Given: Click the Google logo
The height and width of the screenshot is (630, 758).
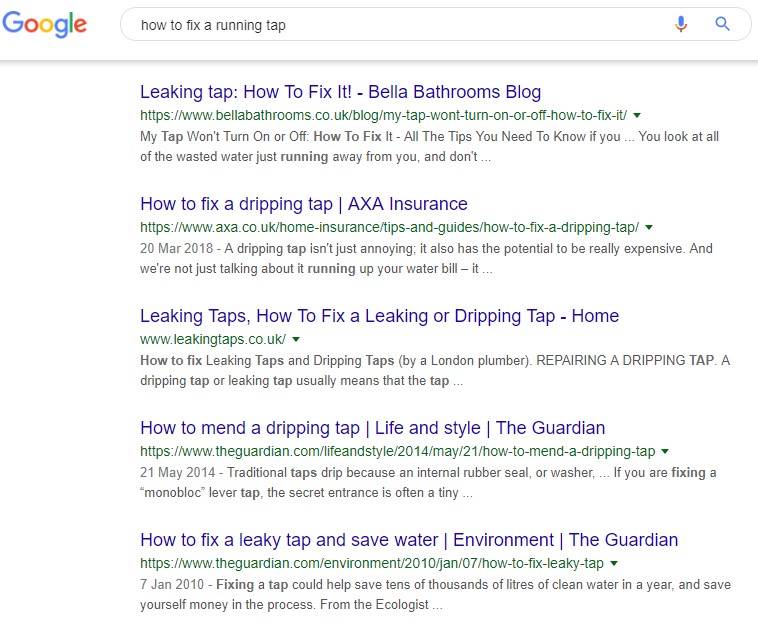Looking at the screenshot, I should [x=44, y=24].
